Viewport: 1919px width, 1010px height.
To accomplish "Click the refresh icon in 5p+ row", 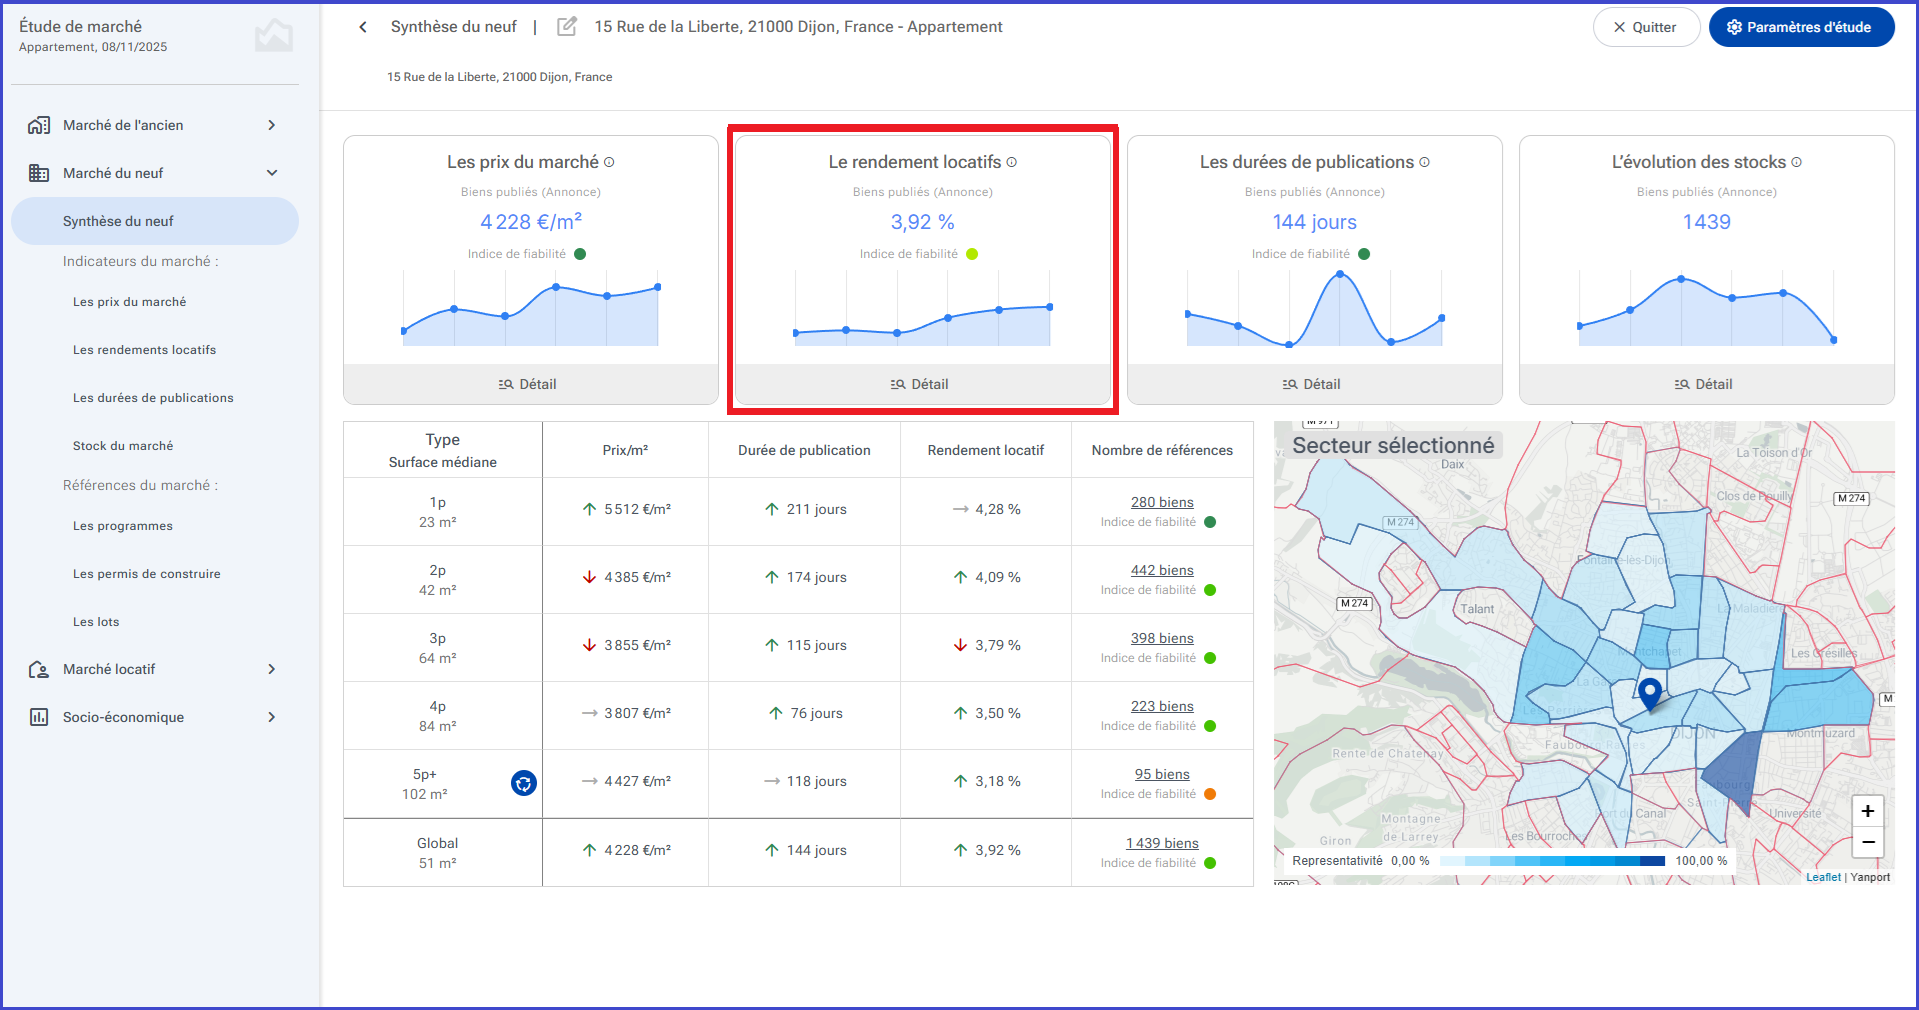I will 524,783.
